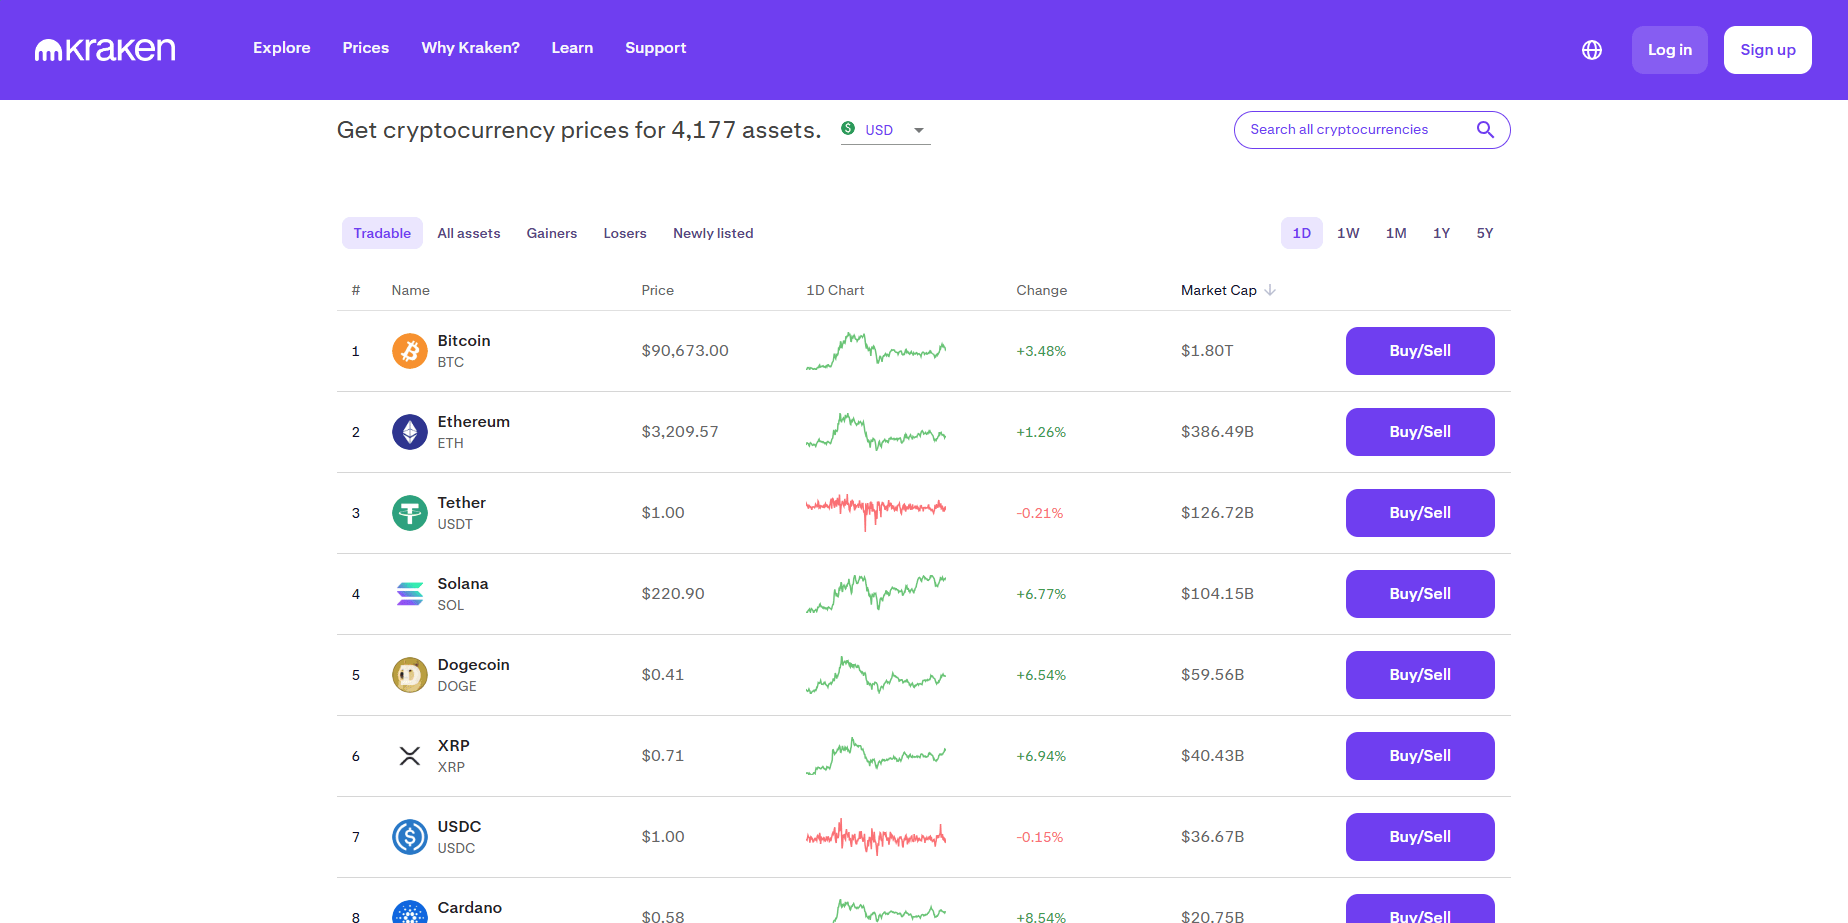Click XRP change +6.94%

(x=1041, y=756)
